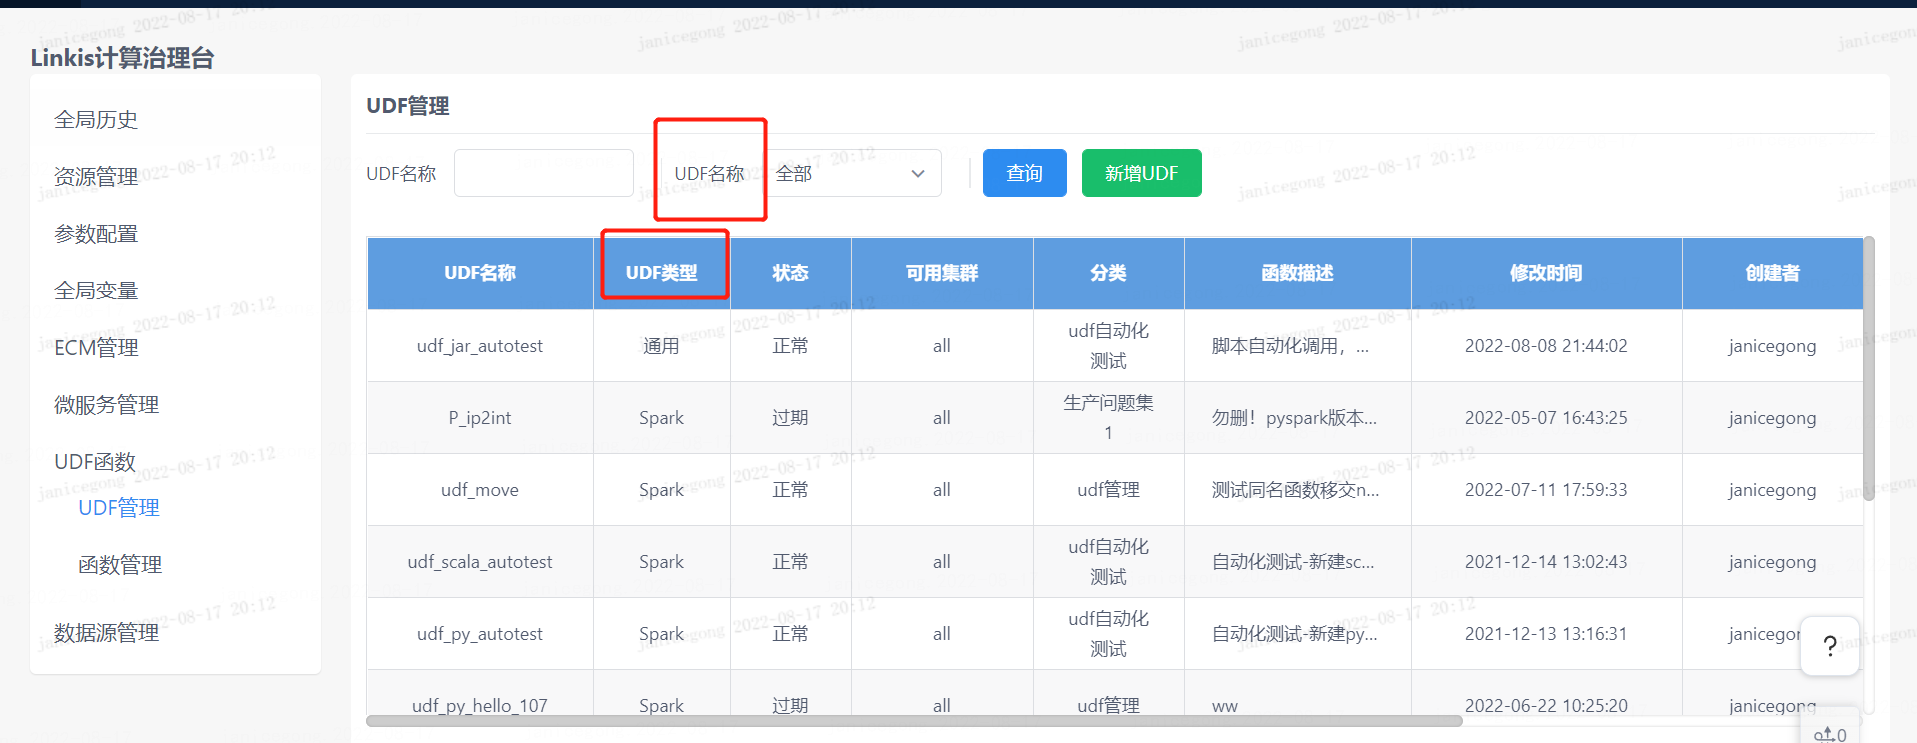Open 微服务管理 in the sidebar
1917x743 pixels.
106,405
